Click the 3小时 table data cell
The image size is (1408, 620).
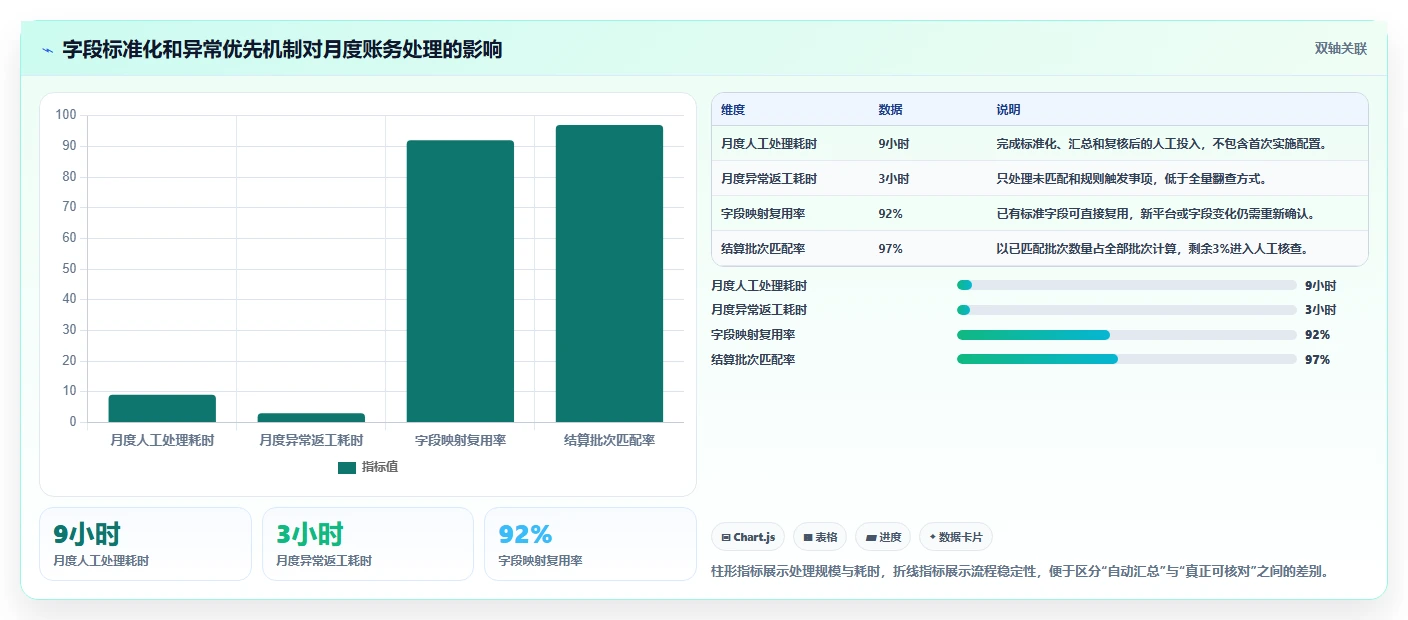pyautogui.click(x=894, y=179)
